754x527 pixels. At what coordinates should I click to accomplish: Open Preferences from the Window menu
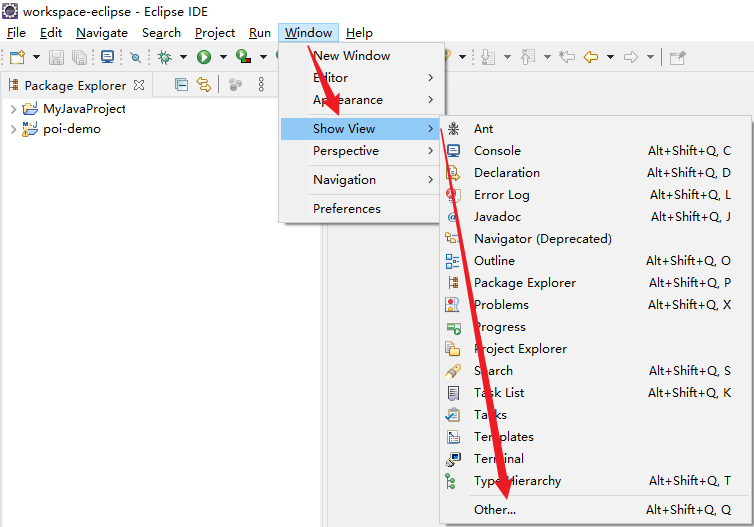[x=346, y=209]
